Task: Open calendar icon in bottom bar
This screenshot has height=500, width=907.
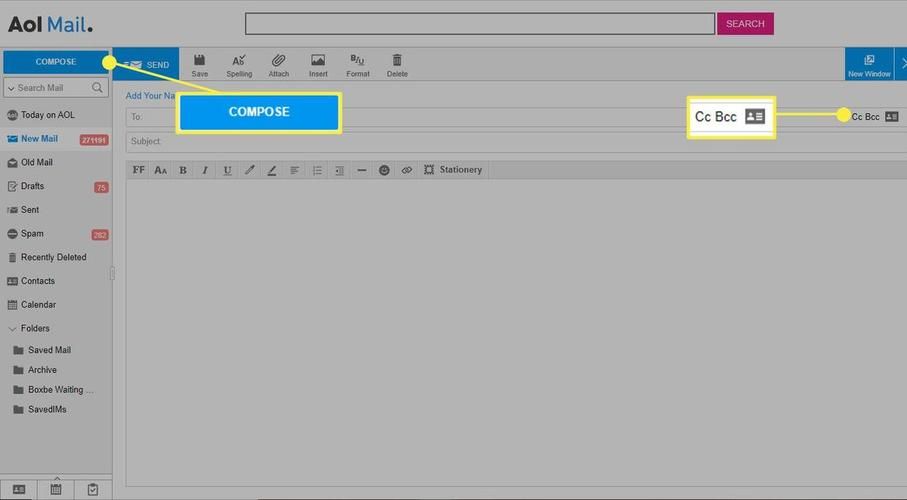Action: pos(56,490)
